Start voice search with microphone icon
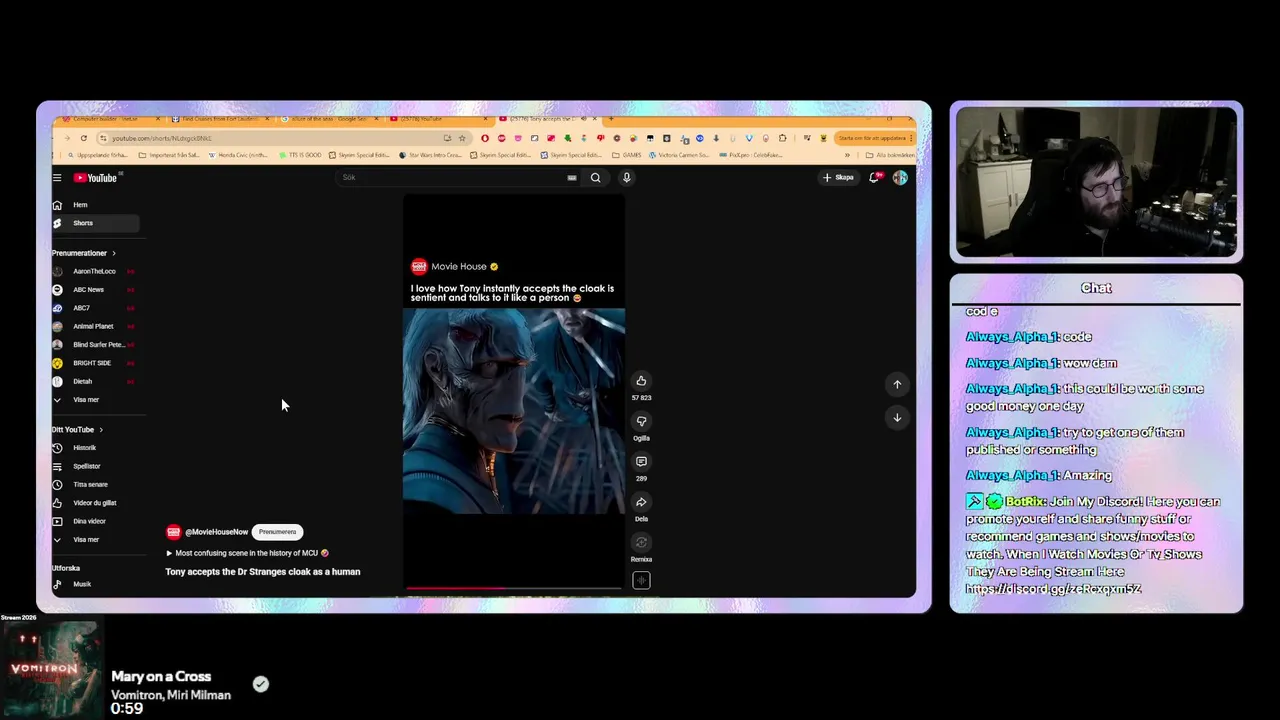This screenshot has height=720, width=1280. (x=627, y=178)
